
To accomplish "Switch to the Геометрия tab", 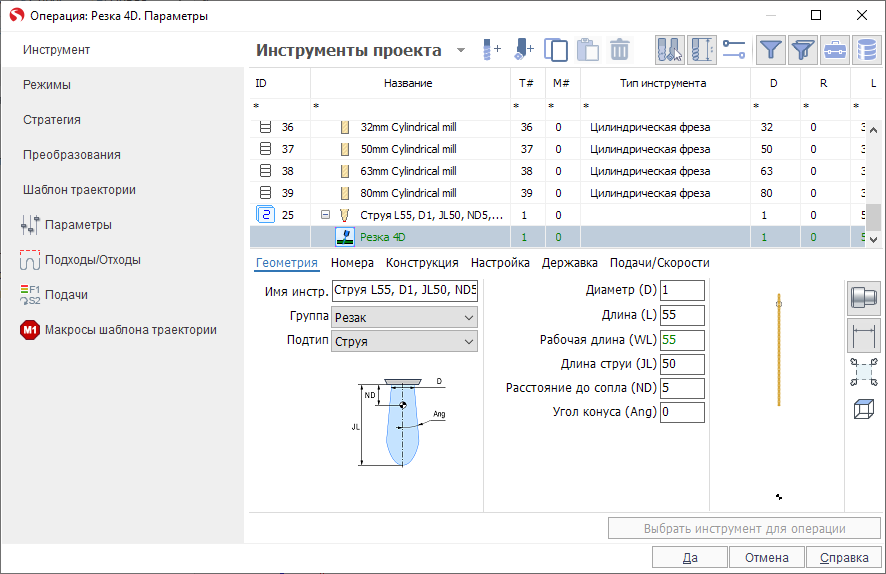I will [286, 263].
